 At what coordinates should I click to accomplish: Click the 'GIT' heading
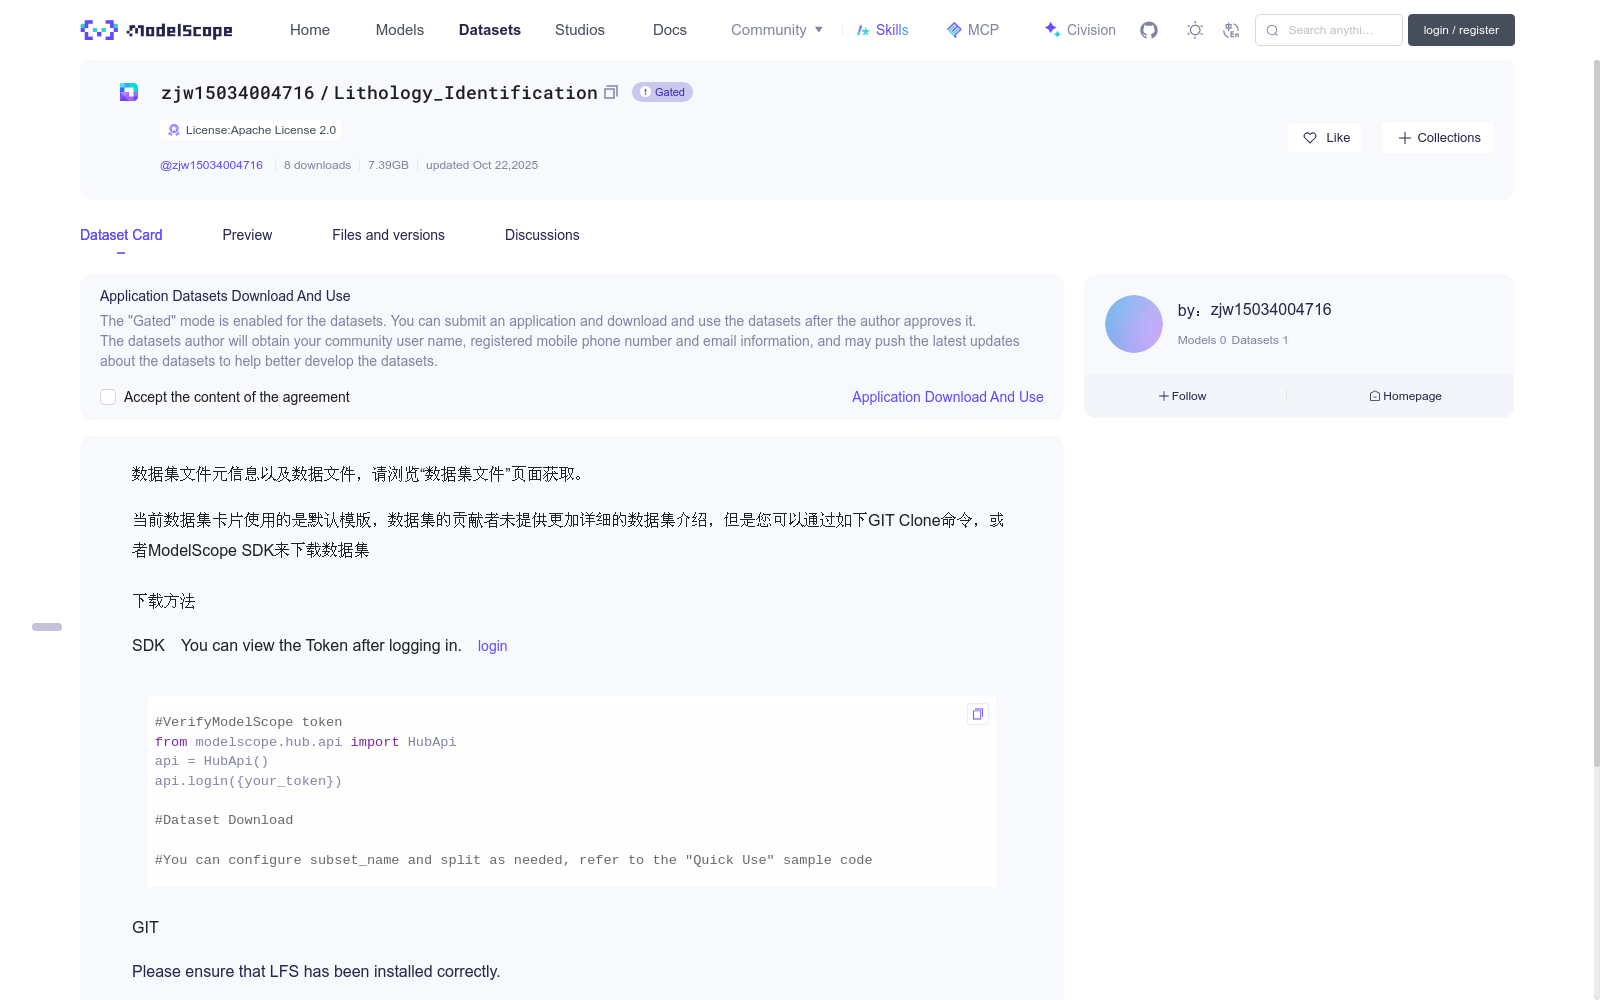pyautogui.click(x=145, y=927)
